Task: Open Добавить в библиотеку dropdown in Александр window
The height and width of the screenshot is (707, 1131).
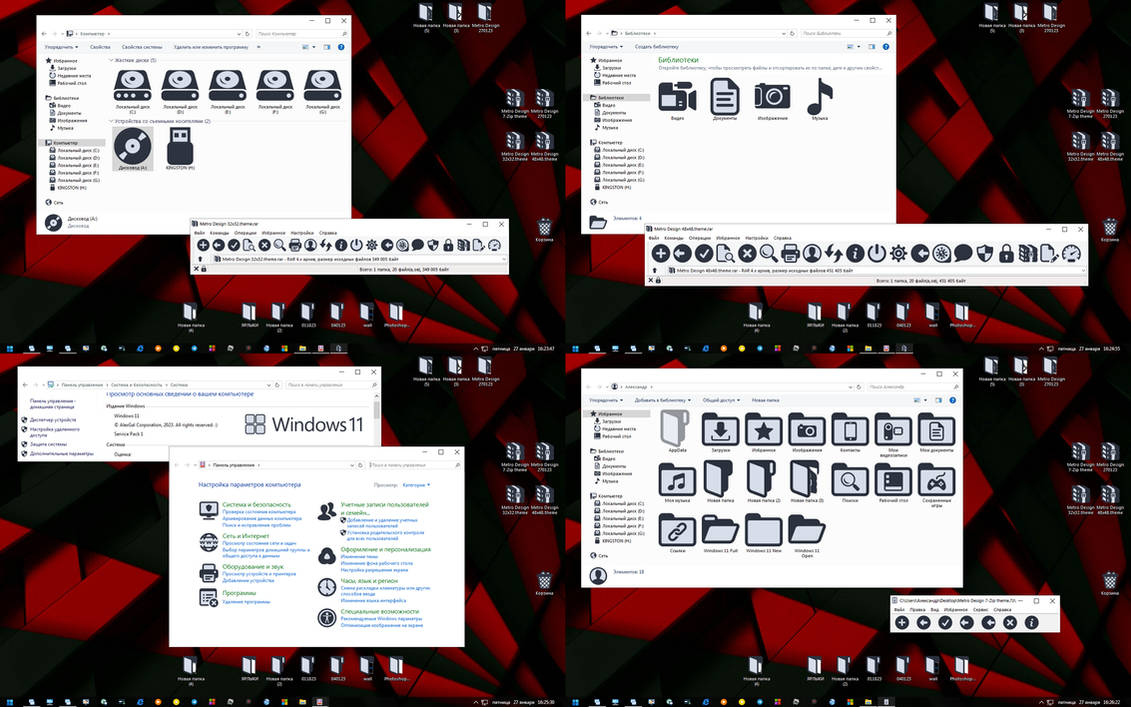Action: pyautogui.click(x=662, y=400)
